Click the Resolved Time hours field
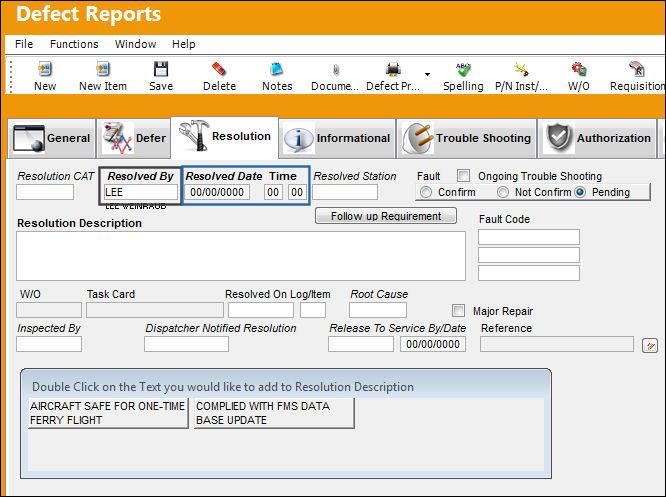666x497 pixels. (273, 192)
